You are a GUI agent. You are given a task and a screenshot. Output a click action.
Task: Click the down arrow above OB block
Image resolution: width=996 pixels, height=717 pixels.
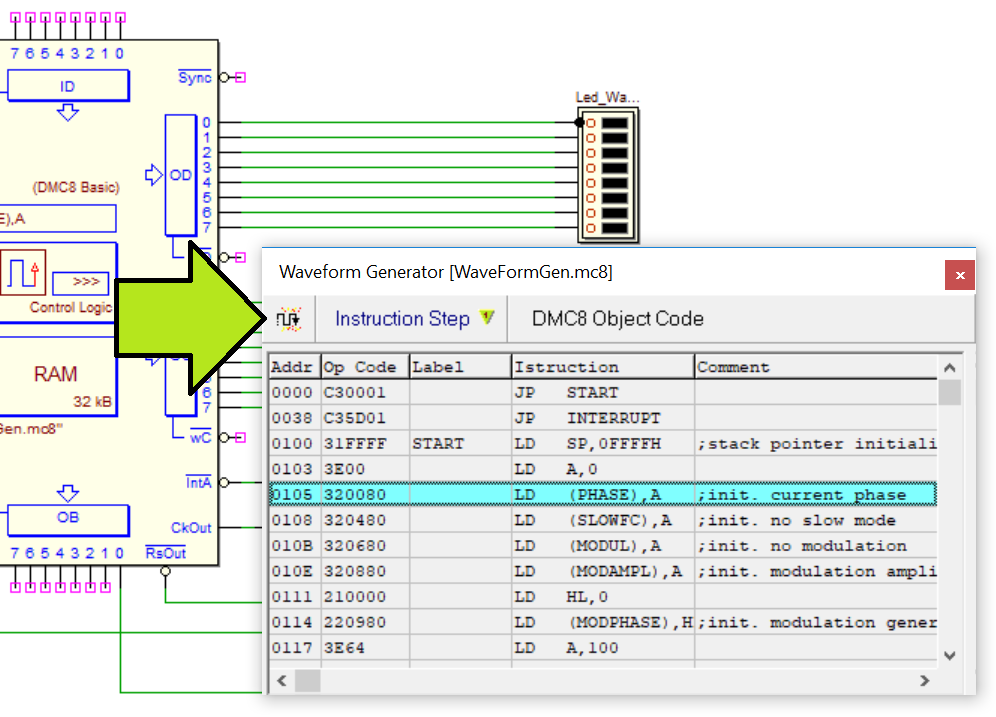[68, 493]
